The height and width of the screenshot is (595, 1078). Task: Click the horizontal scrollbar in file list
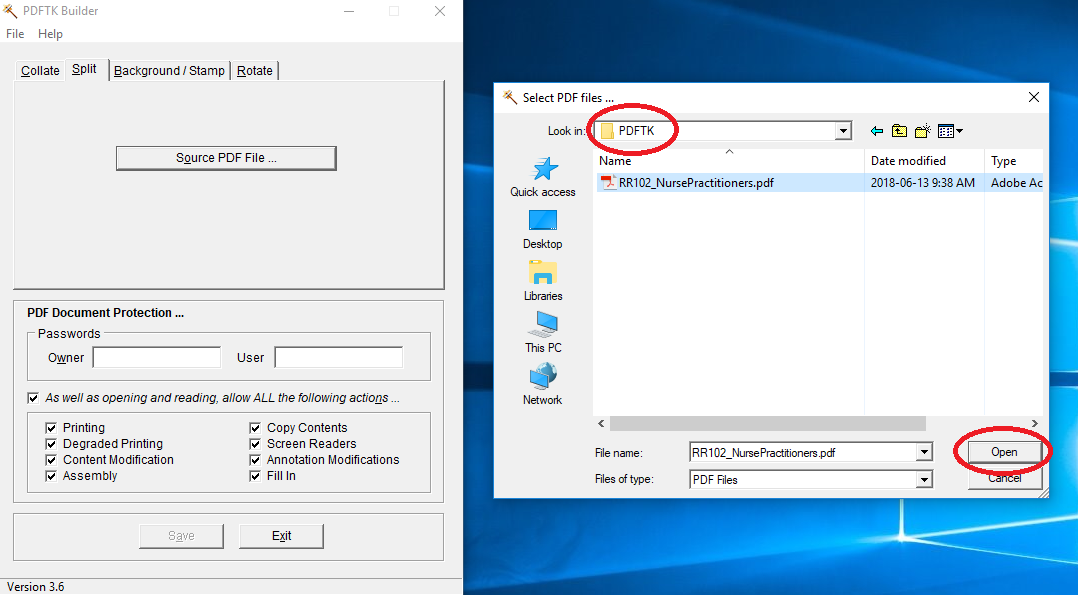[767, 423]
